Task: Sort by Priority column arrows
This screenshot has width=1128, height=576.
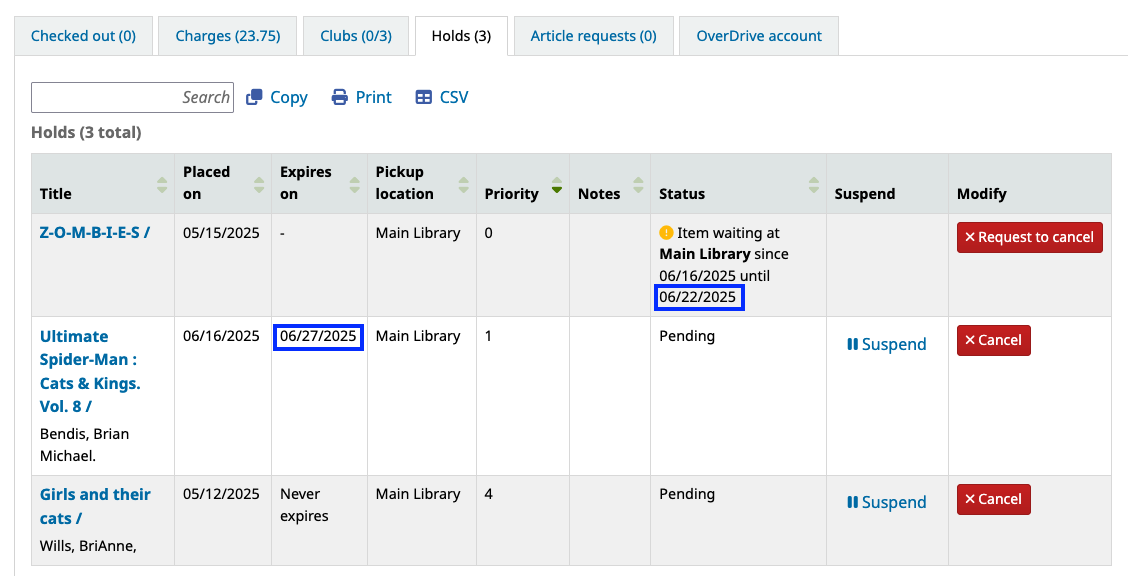Action: tap(557, 184)
